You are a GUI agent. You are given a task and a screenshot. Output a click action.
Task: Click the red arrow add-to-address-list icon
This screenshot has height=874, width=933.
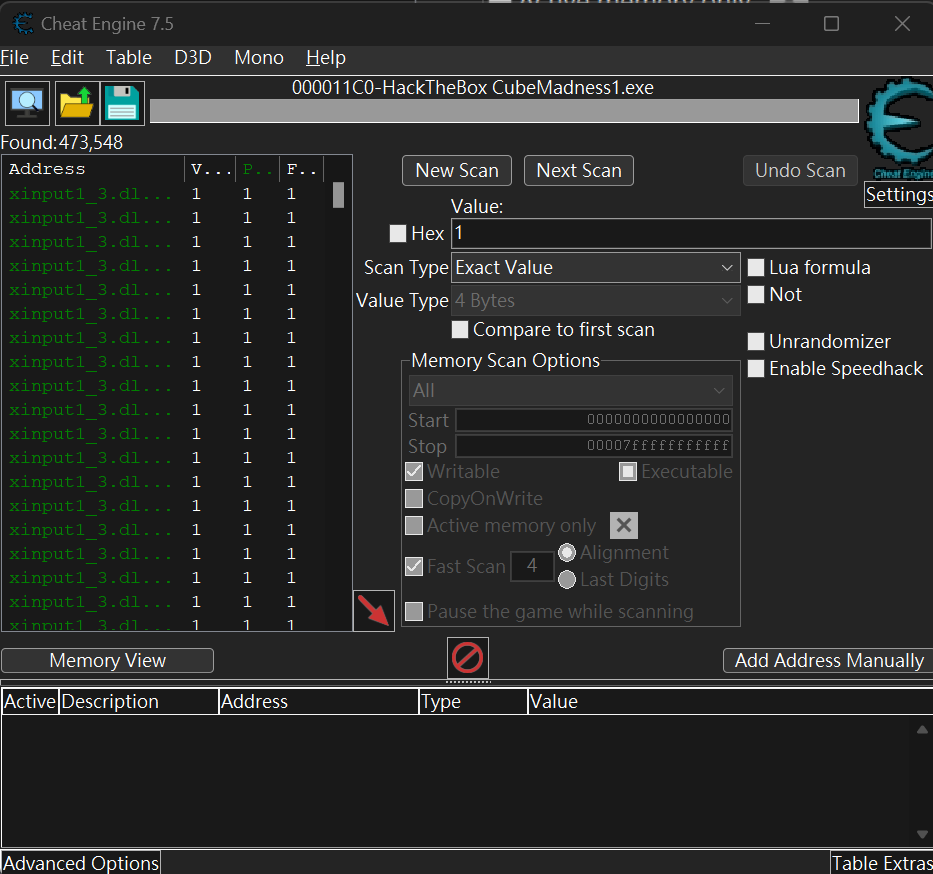tap(374, 610)
